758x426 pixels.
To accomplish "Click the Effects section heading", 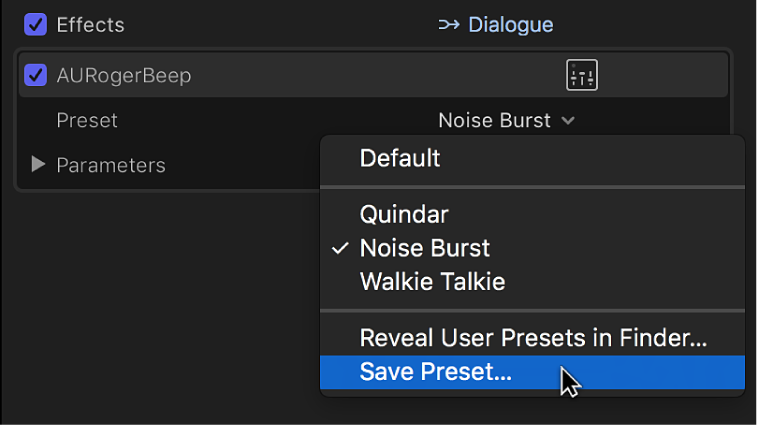I will [x=90, y=24].
